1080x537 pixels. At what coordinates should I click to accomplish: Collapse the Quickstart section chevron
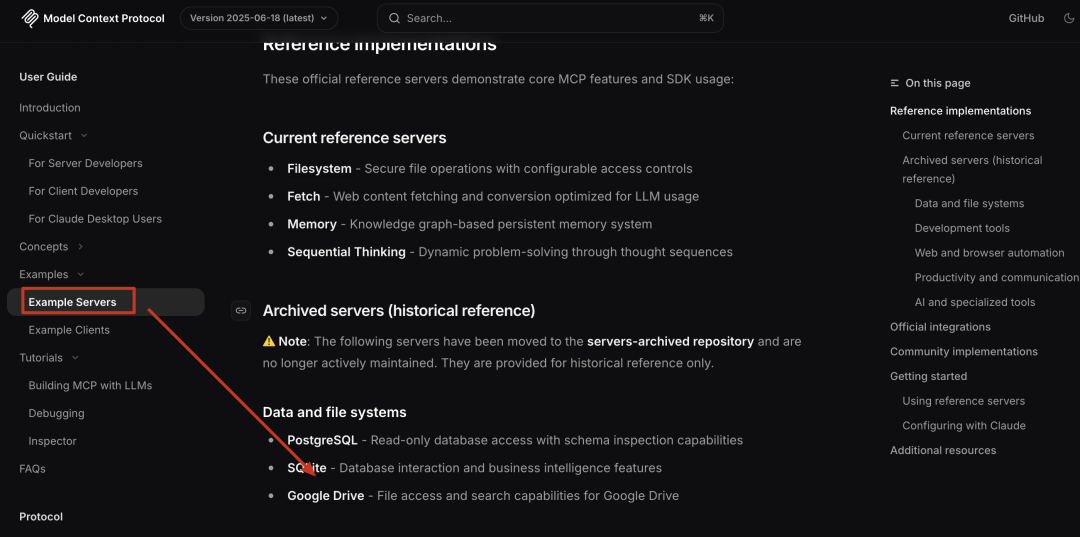pos(84,136)
